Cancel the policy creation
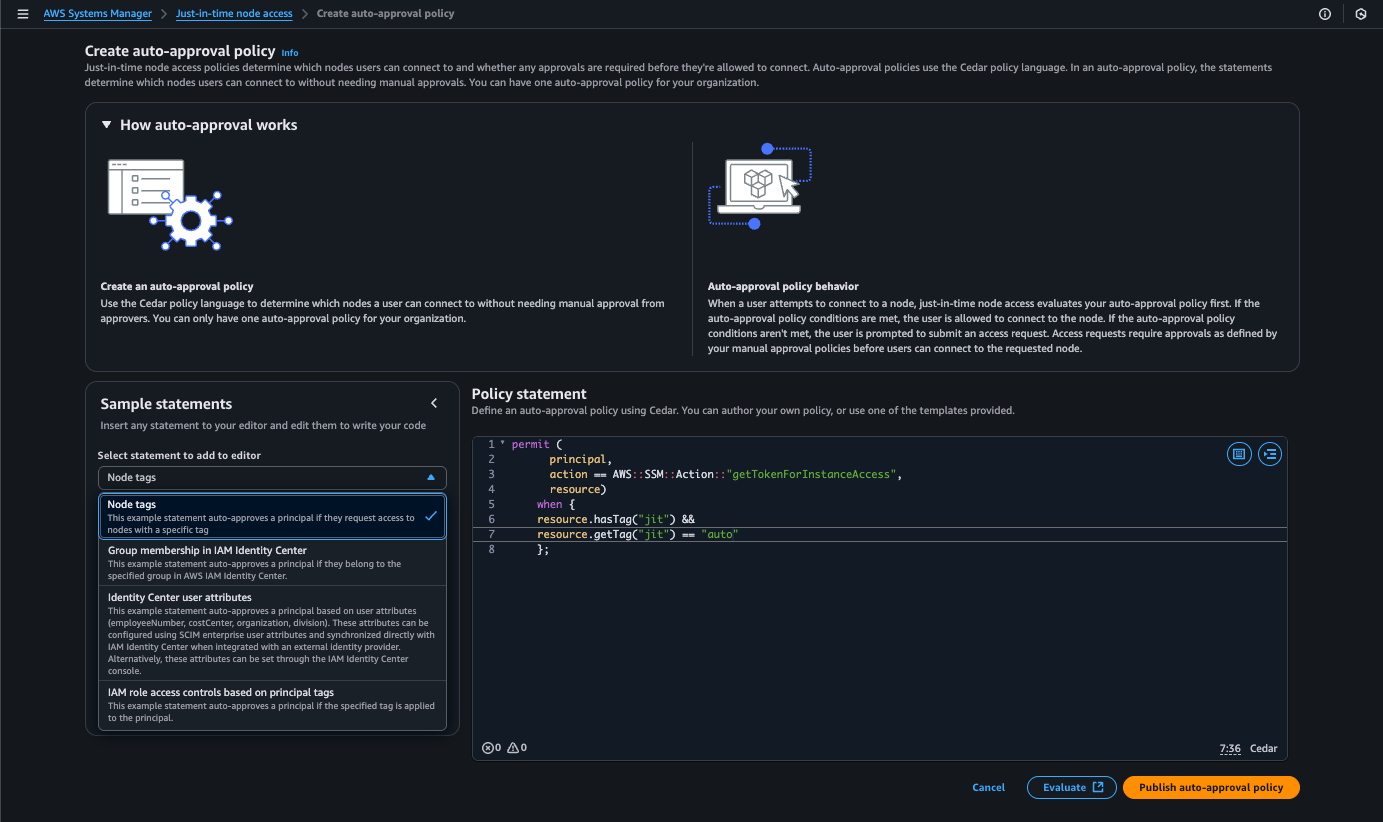 (x=988, y=787)
